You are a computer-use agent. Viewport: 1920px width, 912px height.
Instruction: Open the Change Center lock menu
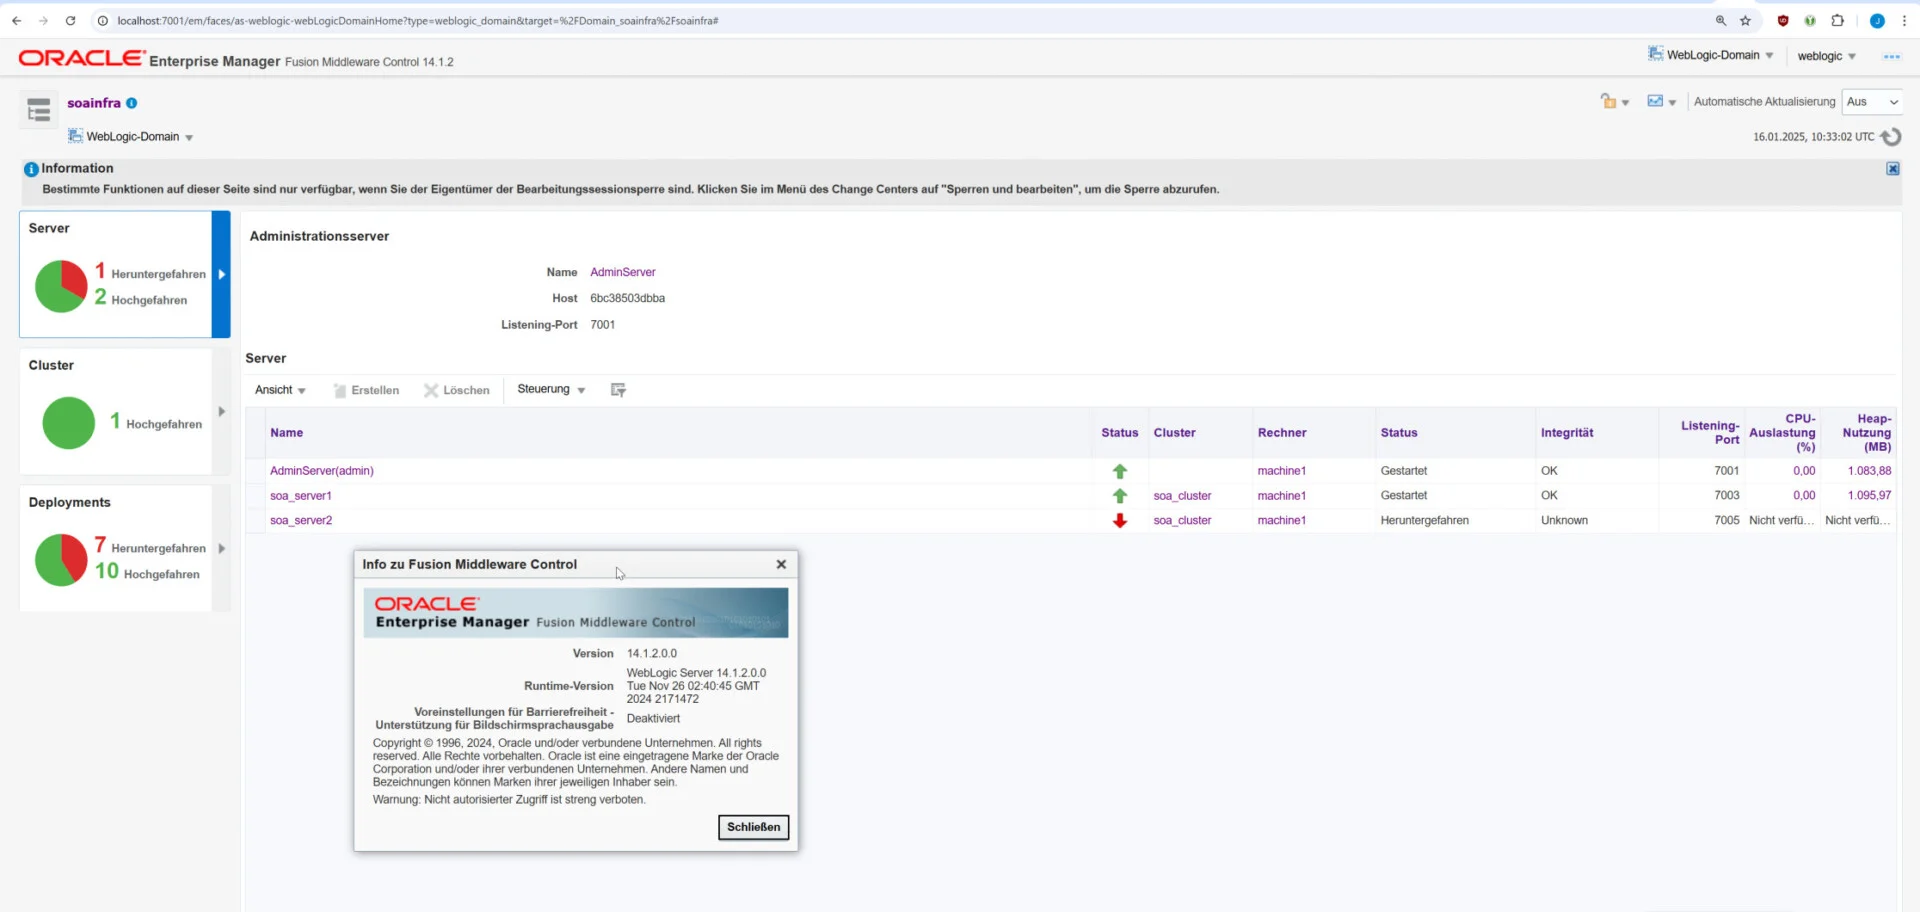click(1614, 102)
